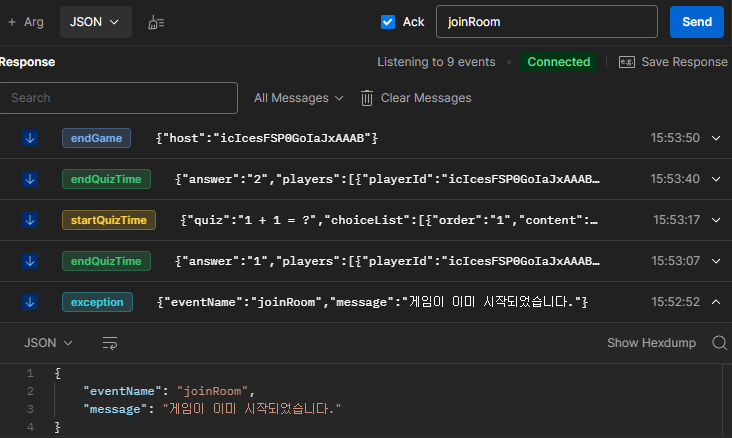Open Listening to 9 events

(436, 62)
